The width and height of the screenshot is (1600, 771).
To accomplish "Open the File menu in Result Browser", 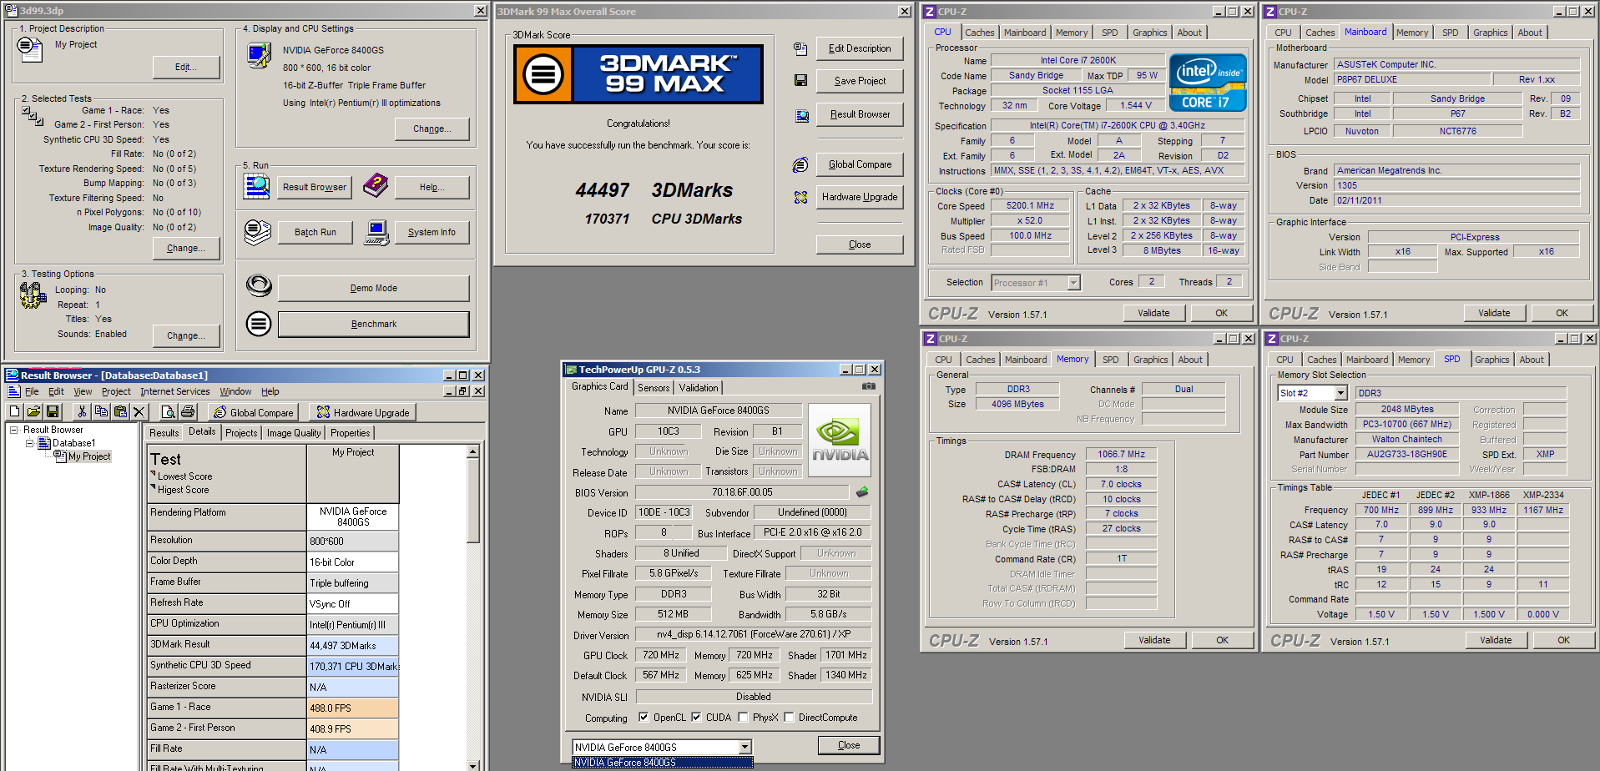I will click(x=32, y=392).
